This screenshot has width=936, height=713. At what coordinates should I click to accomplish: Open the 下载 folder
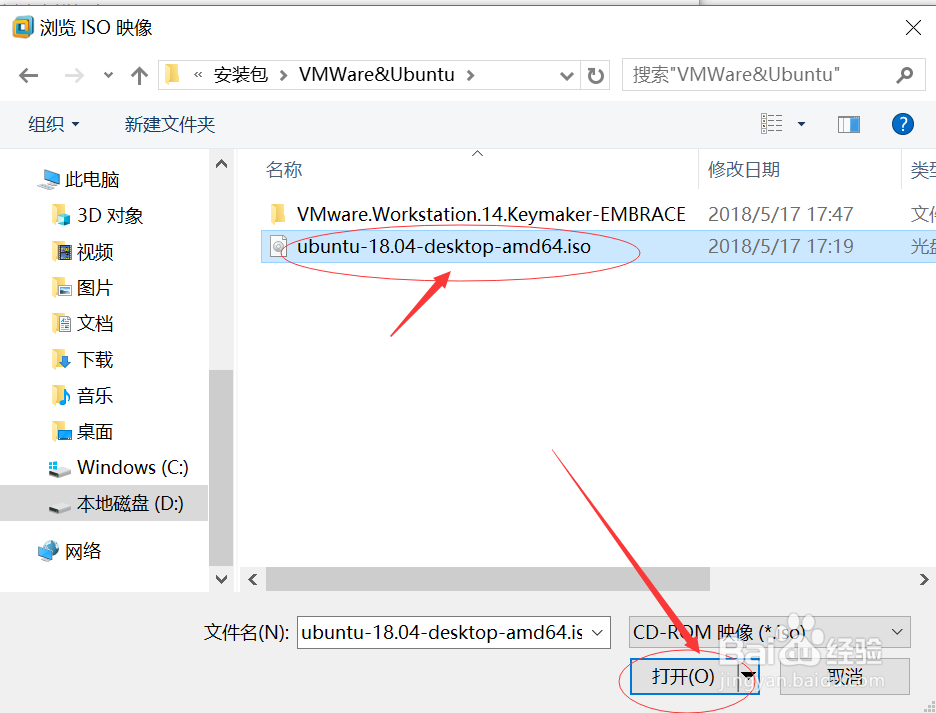(83, 359)
